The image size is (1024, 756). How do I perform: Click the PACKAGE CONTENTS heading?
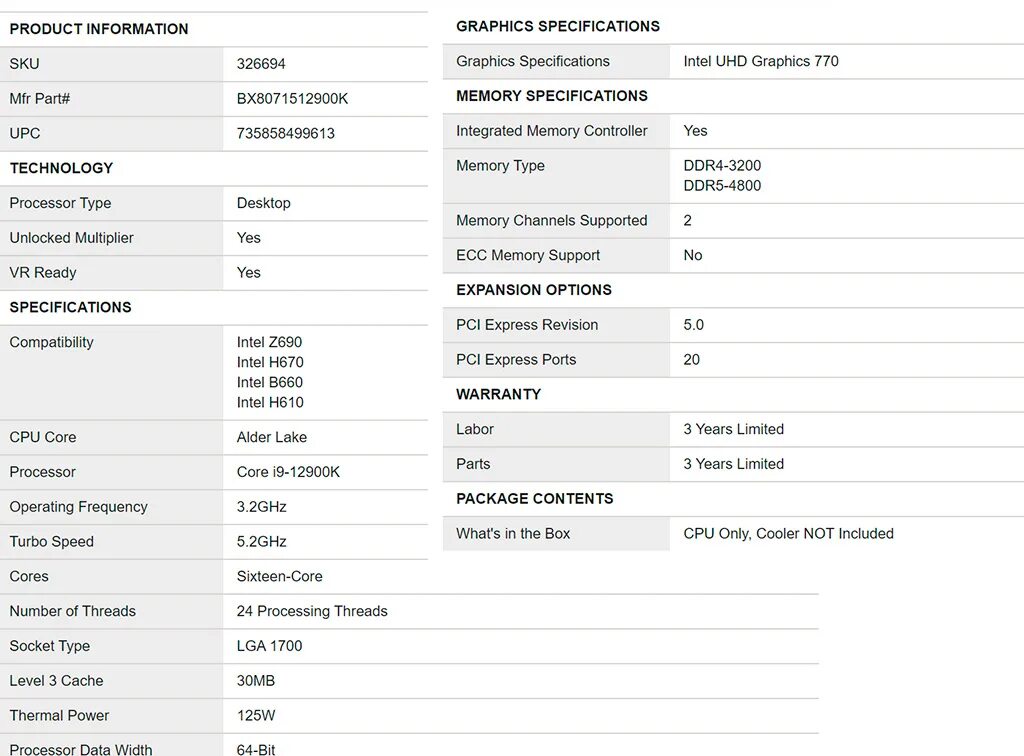point(534,499)
